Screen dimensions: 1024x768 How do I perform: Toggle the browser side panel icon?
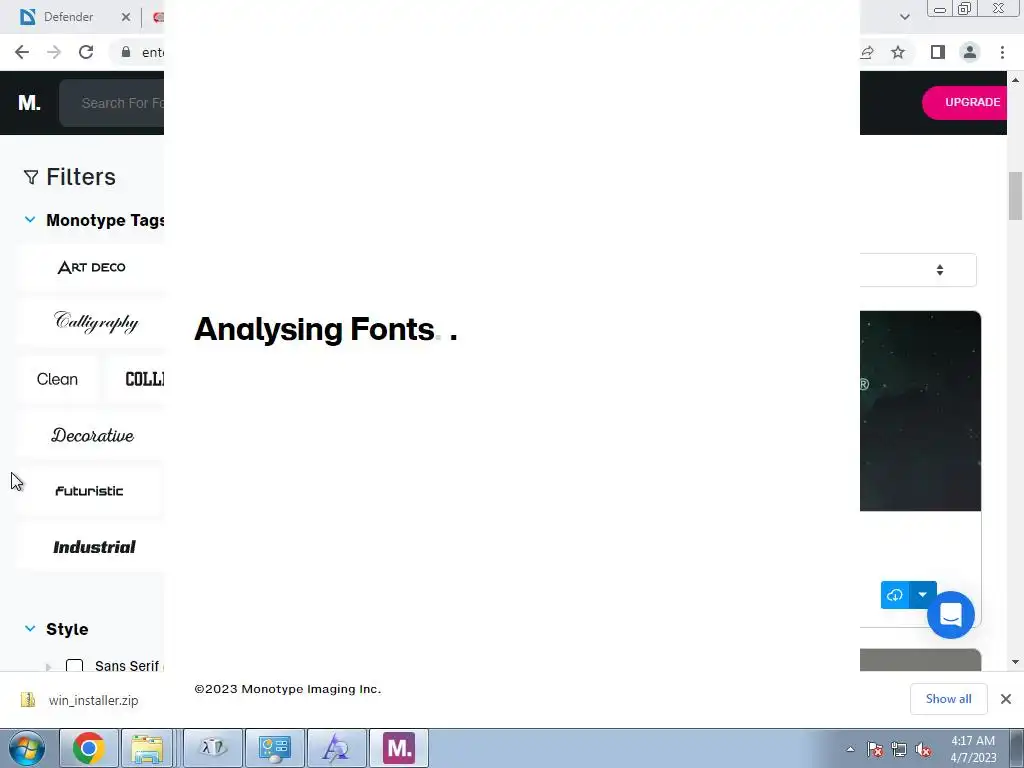tap(938, 52)
